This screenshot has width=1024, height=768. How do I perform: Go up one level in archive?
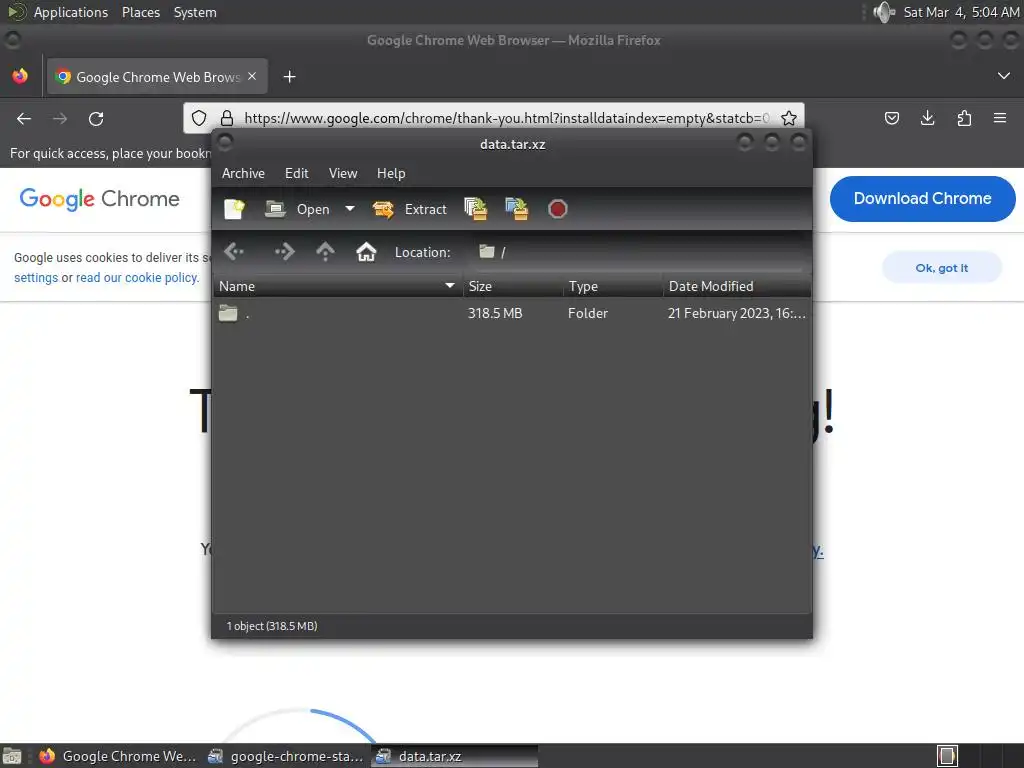coord(325,251)
